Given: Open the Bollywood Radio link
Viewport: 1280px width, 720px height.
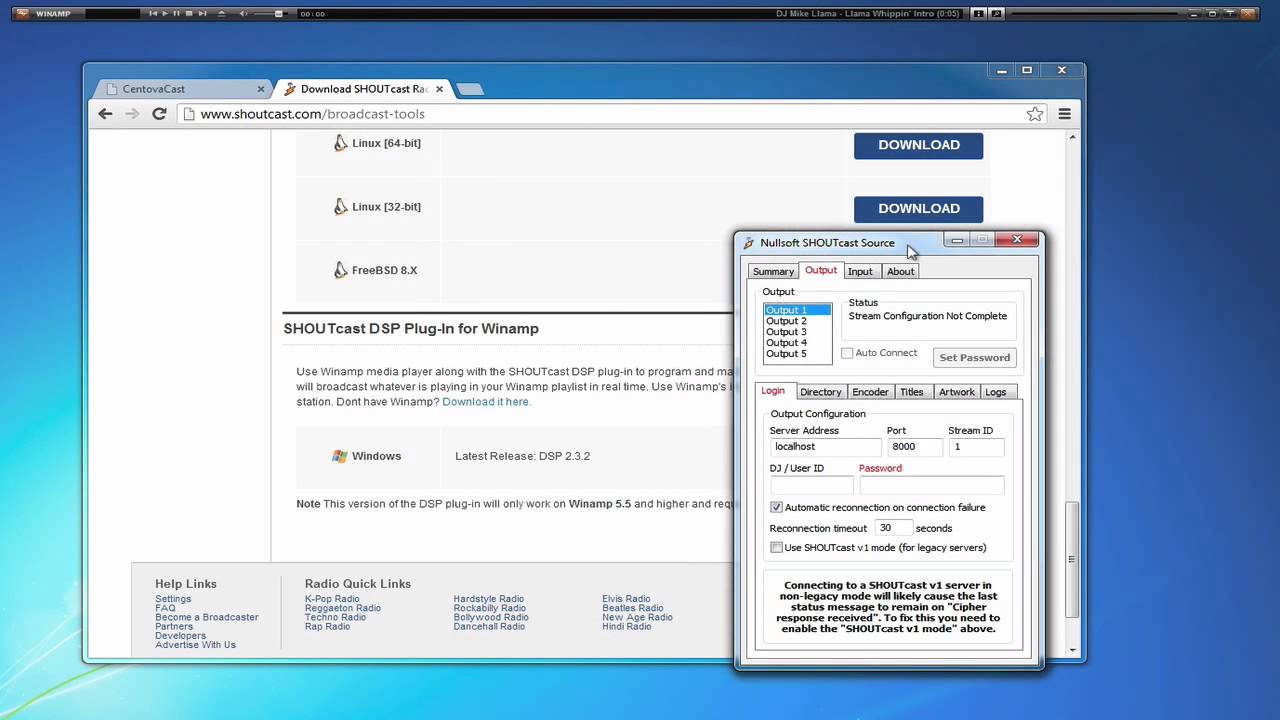Looking at the screenshot, I should point(491,617).
